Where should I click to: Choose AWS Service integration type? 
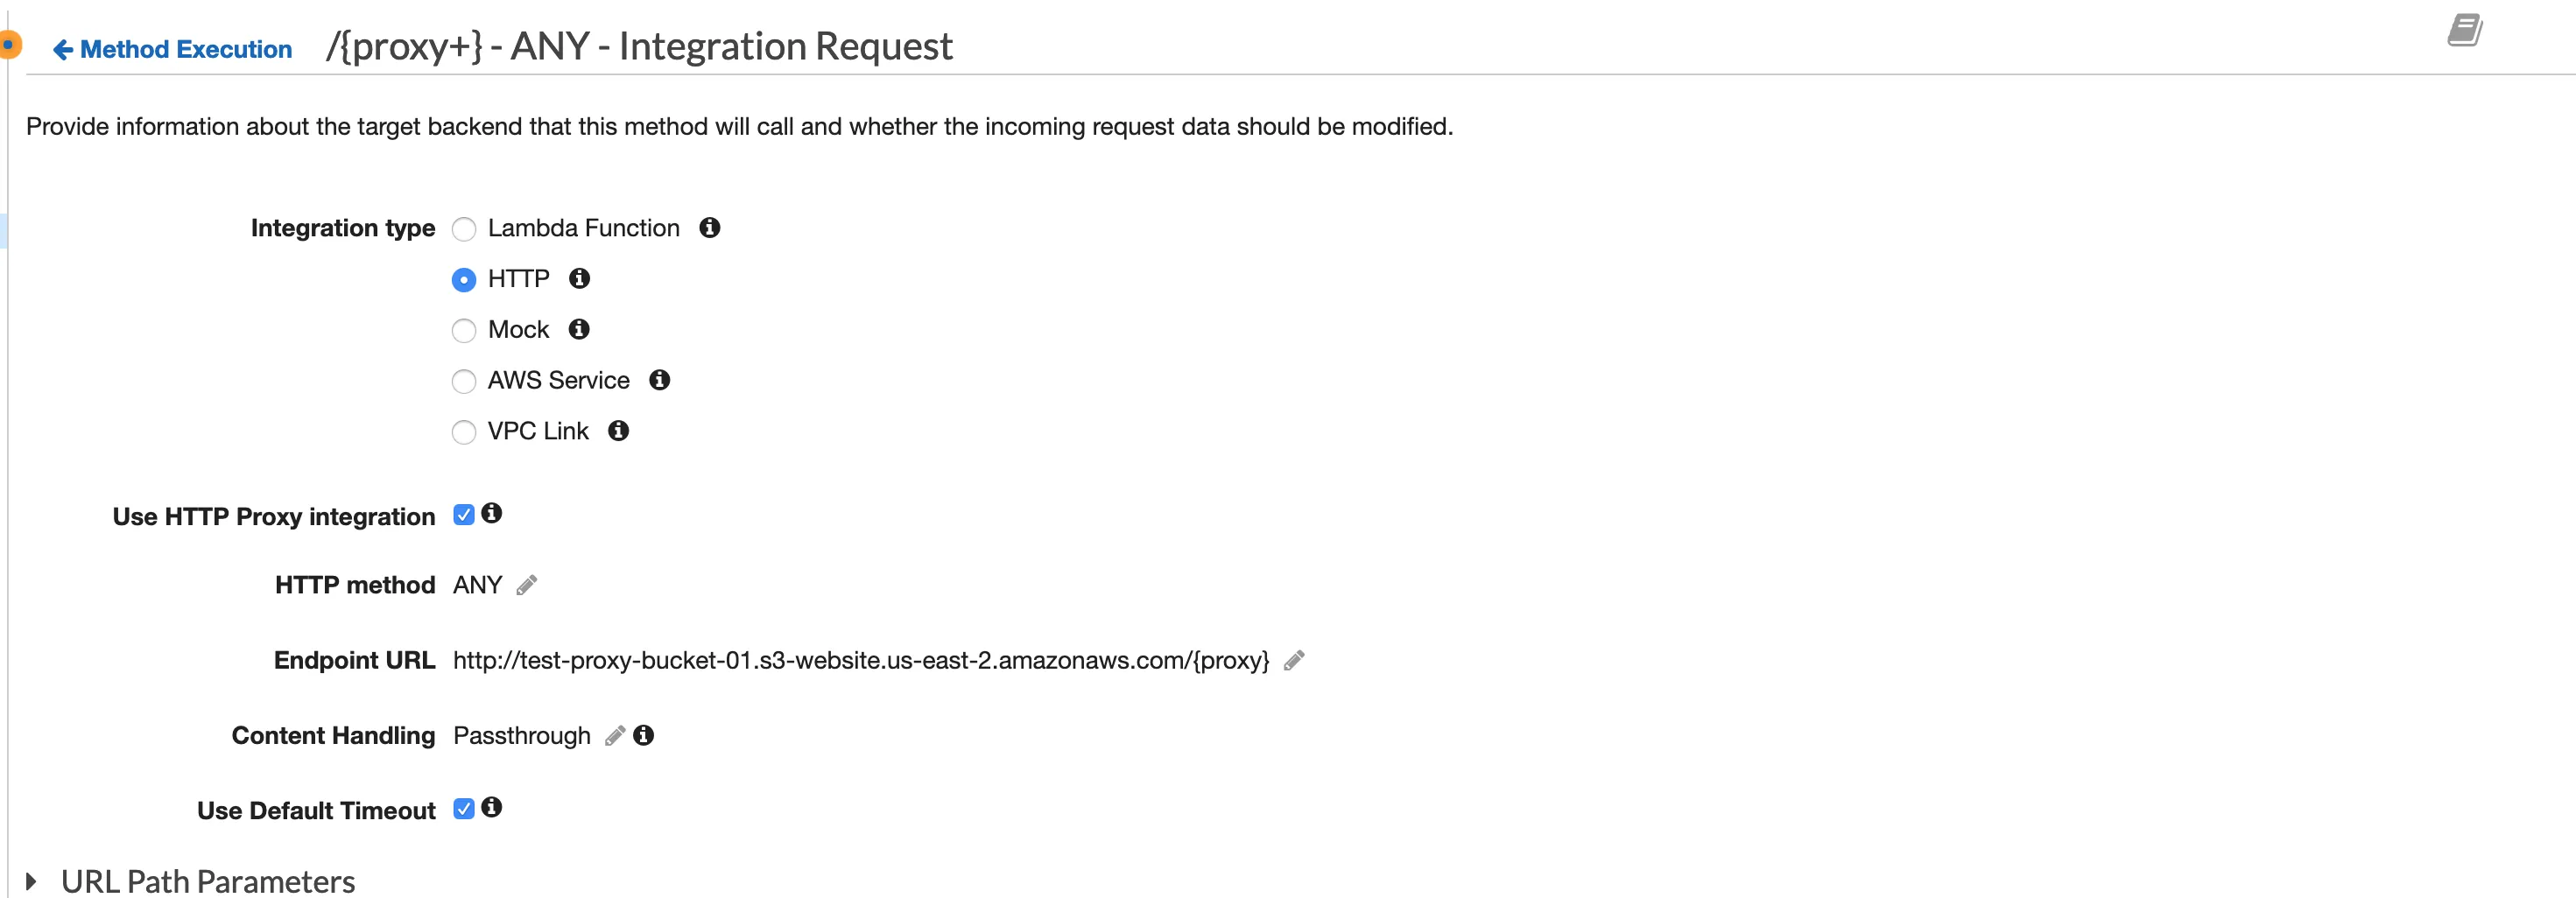(464, 381)
